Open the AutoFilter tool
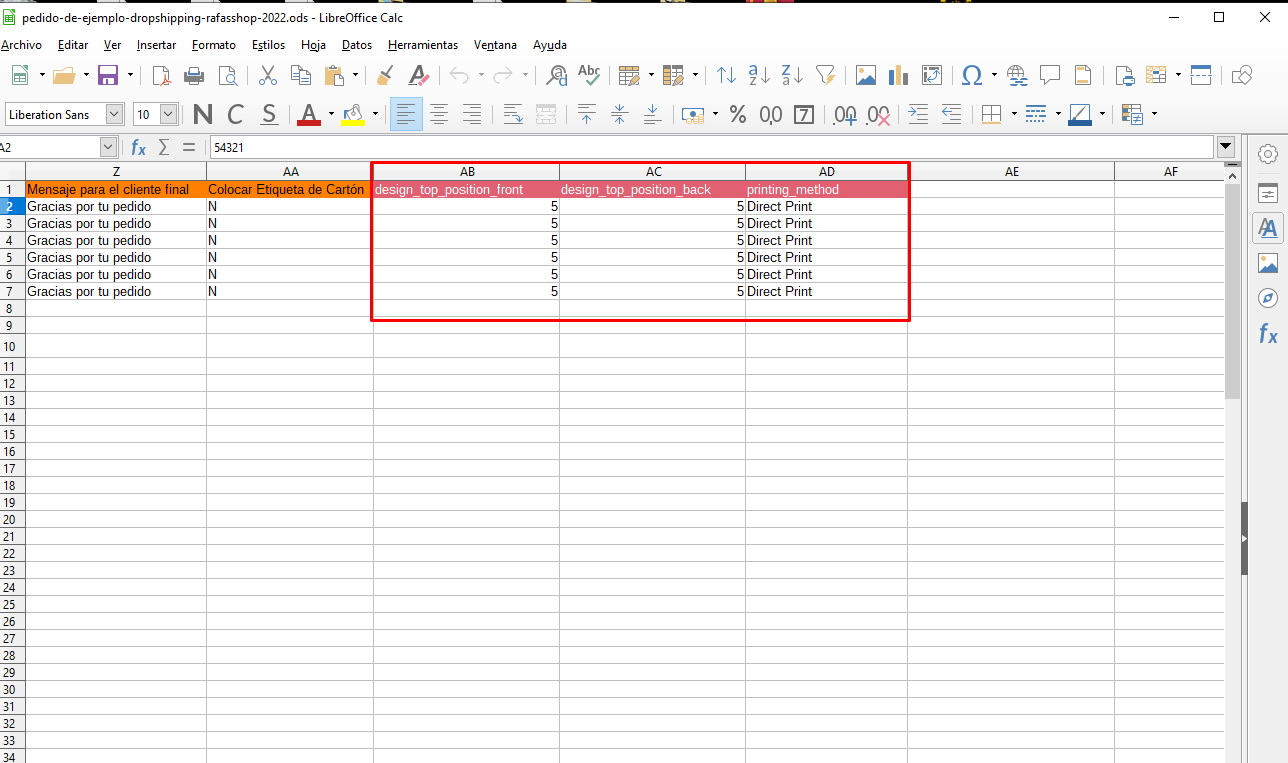The width and height of the screenshot is (1288, 763). click(x=825, y=75)
